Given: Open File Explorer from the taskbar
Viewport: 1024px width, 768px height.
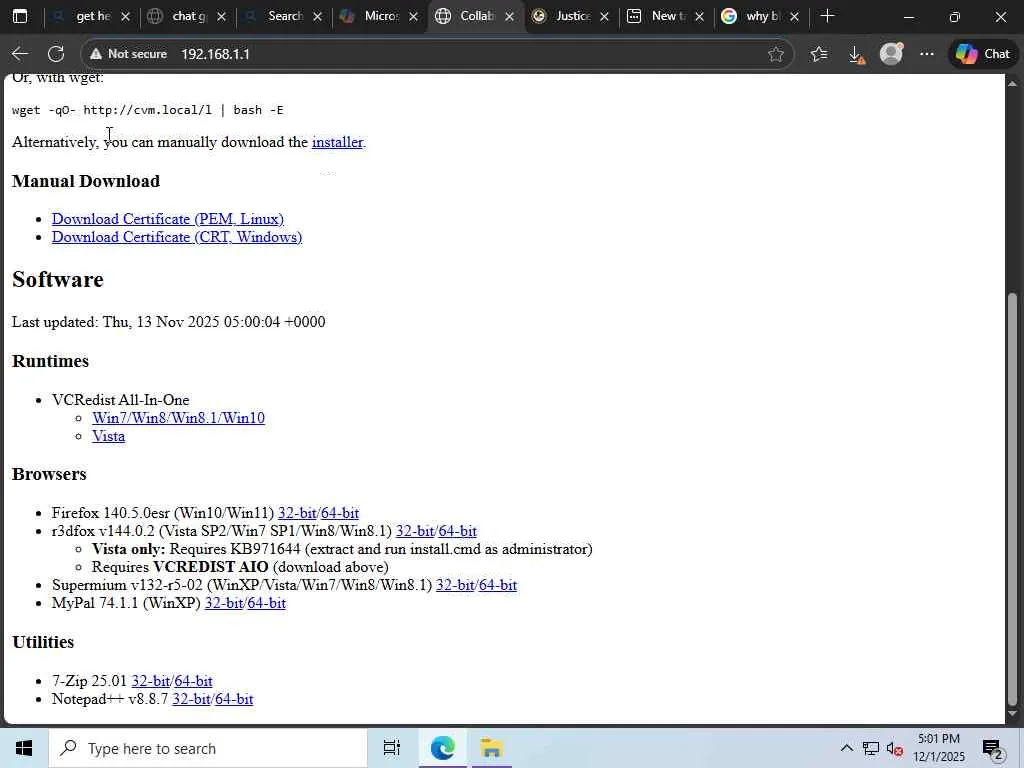Looking at the screenshot, I should click(490, 748).
